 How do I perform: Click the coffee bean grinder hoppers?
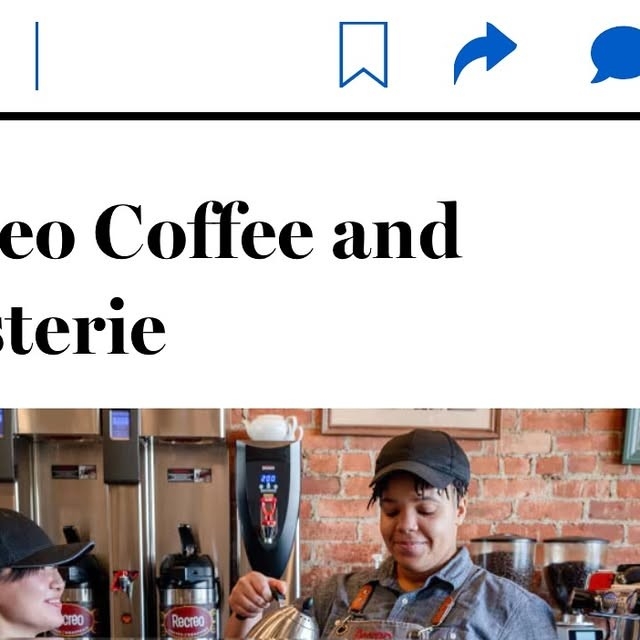pos(539,571)
